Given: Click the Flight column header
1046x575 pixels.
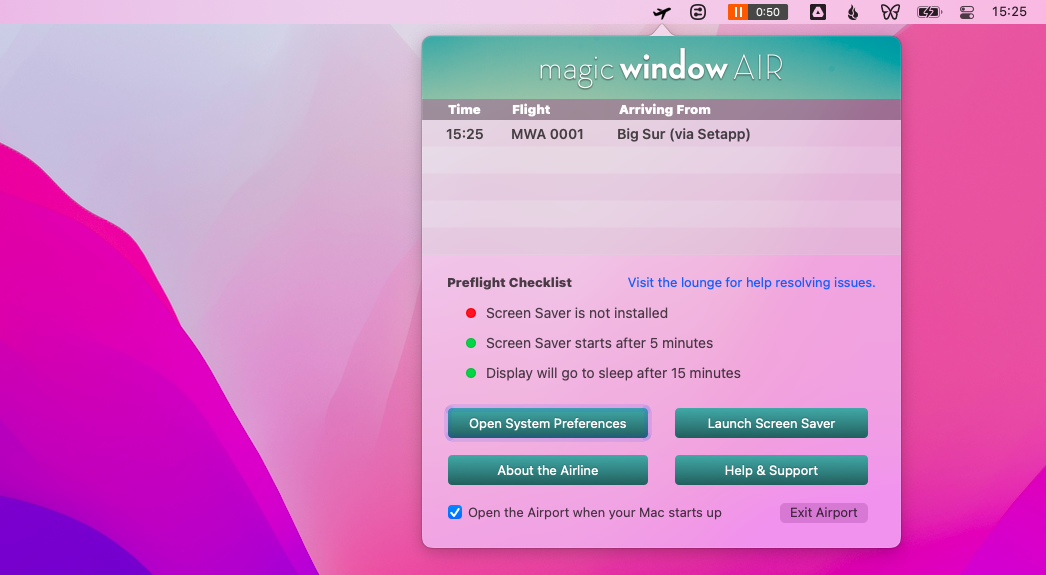Looking at the screenshot, I should click(531, 109).
